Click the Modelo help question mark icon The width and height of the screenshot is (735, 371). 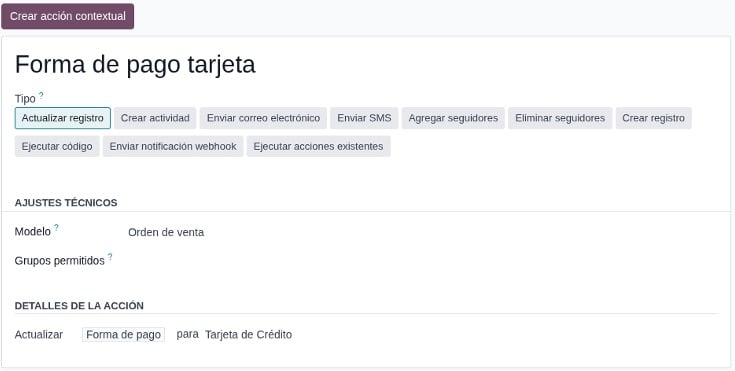56,227
